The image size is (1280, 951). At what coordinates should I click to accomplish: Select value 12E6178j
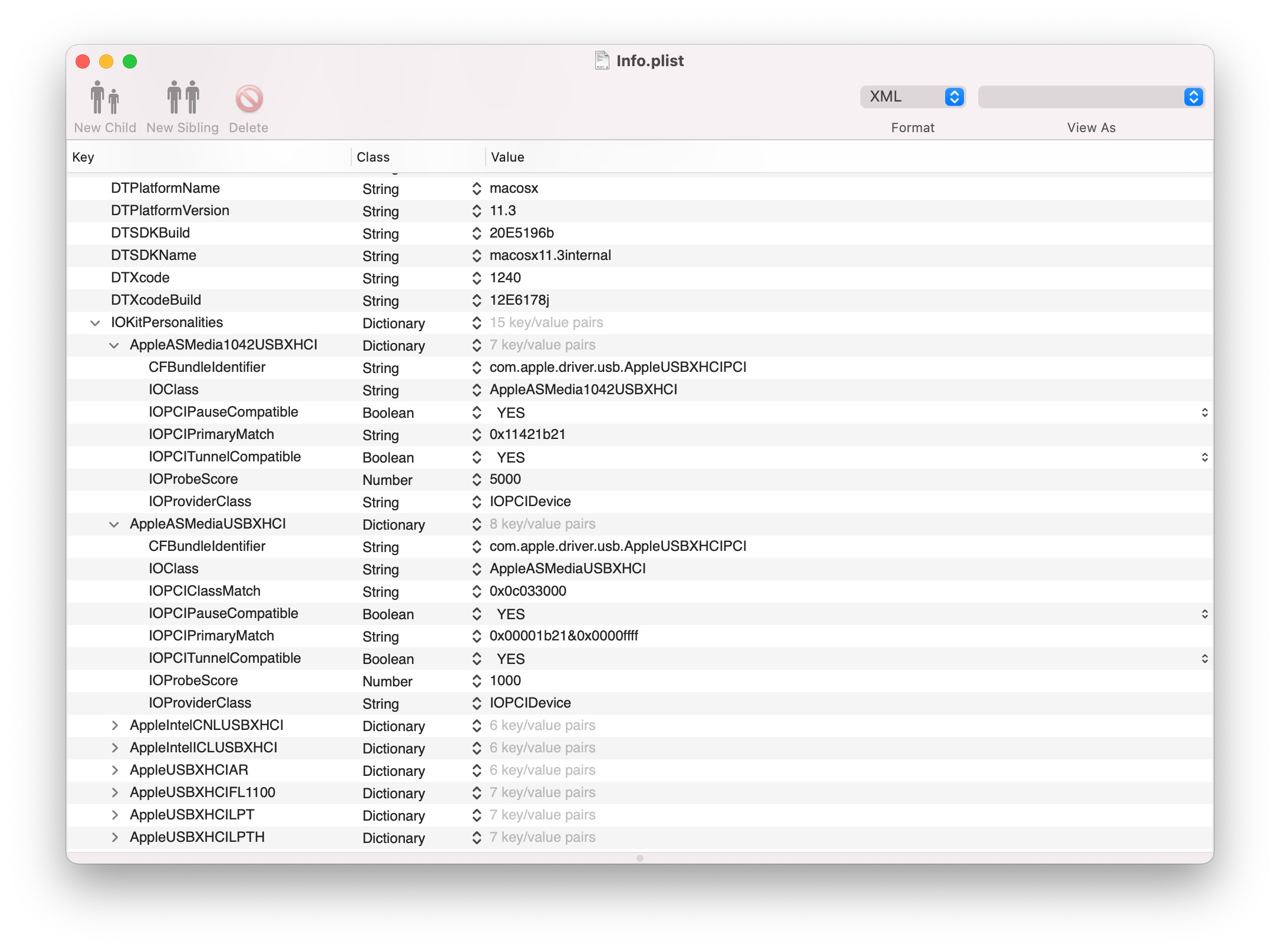point(519,300)
